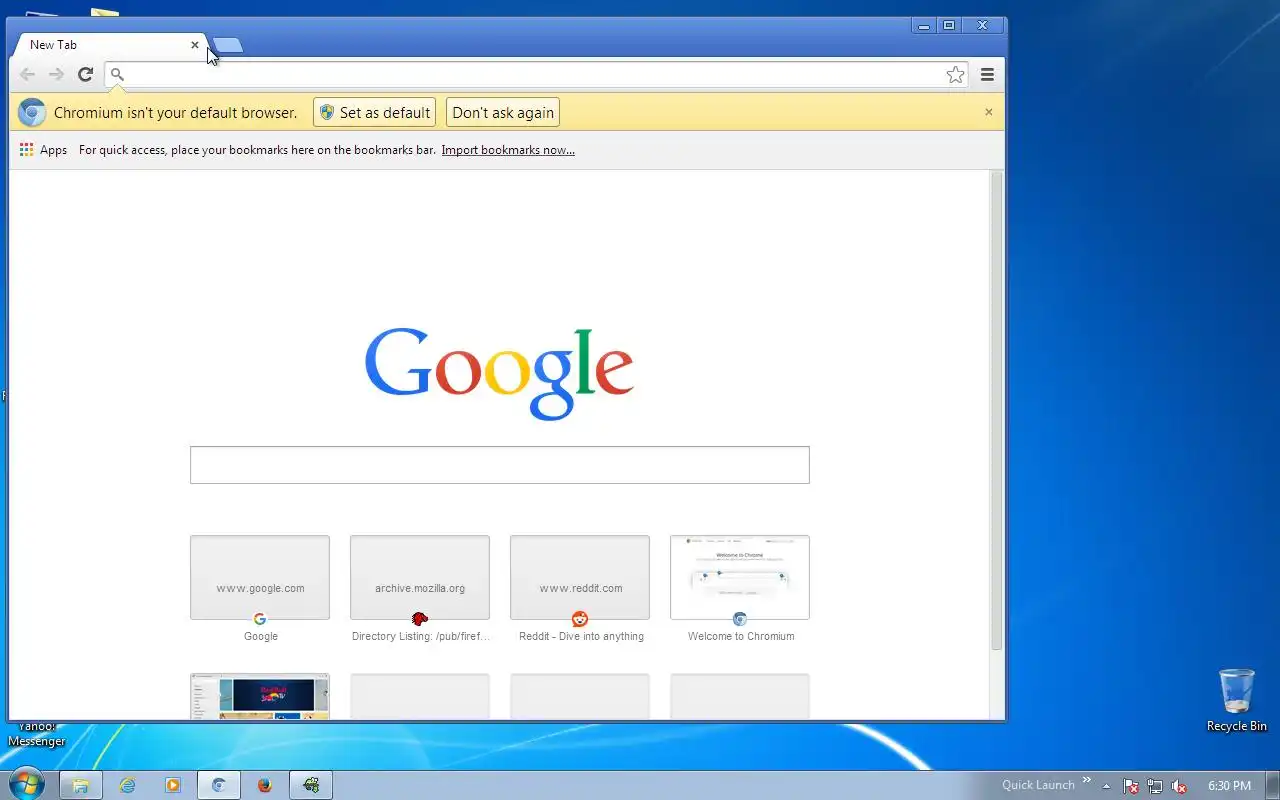1280x800 pixels.
Task: Close the New Tab tab
Action: coord(195,45)
